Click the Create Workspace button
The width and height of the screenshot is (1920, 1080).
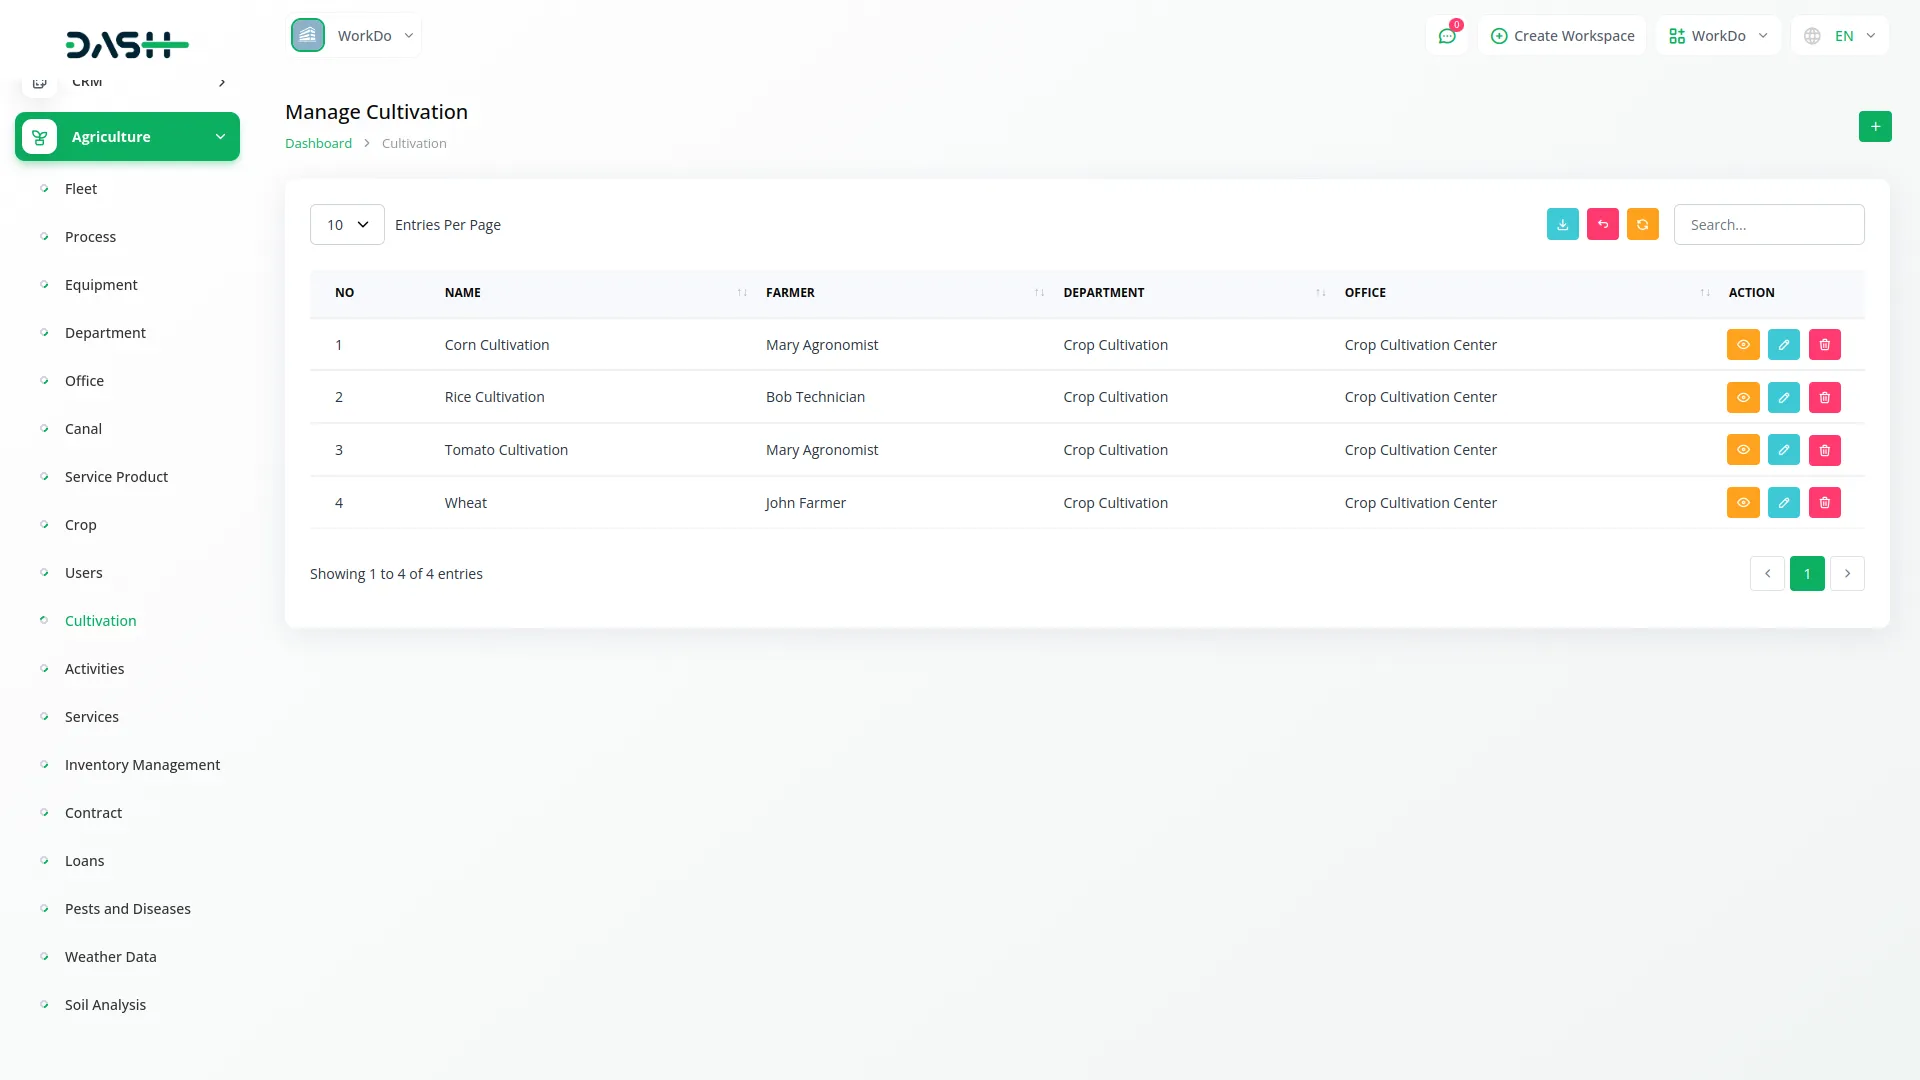(x=1562, y=36)
